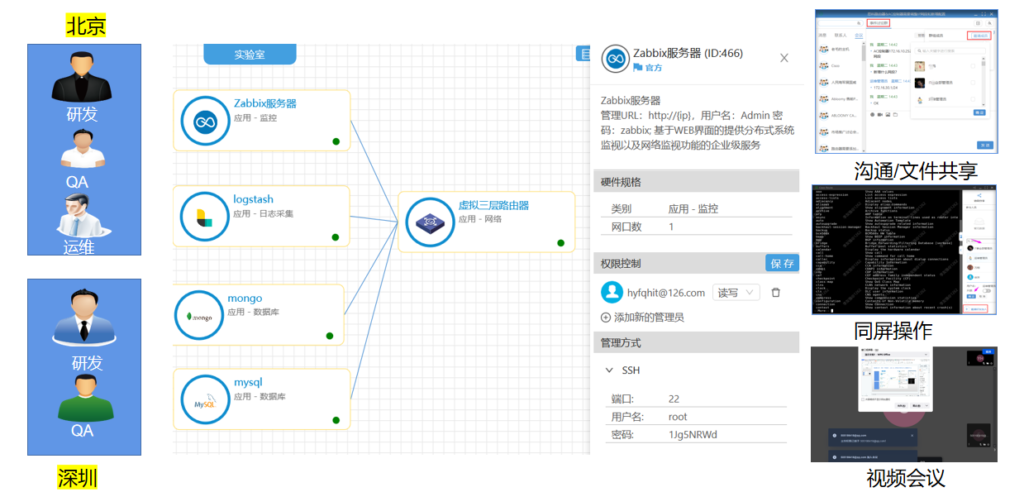Click the Zabbix服务器 node icon
This screenshot has width=1024, height=492.
(203, 120)
